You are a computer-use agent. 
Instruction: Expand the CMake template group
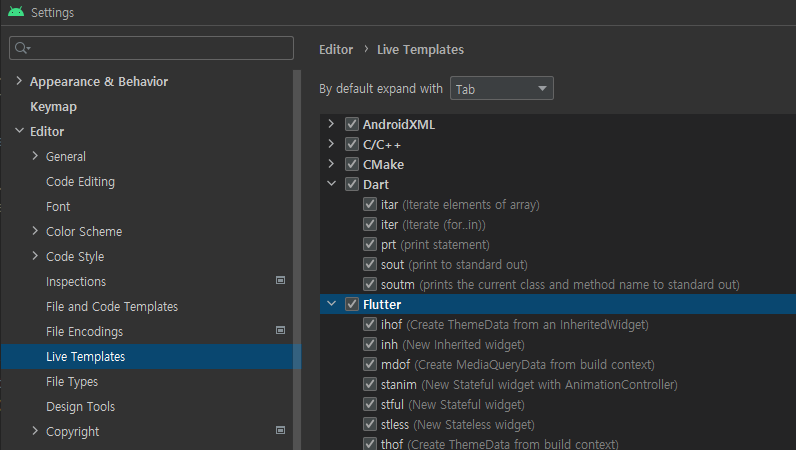click(331, 164)
